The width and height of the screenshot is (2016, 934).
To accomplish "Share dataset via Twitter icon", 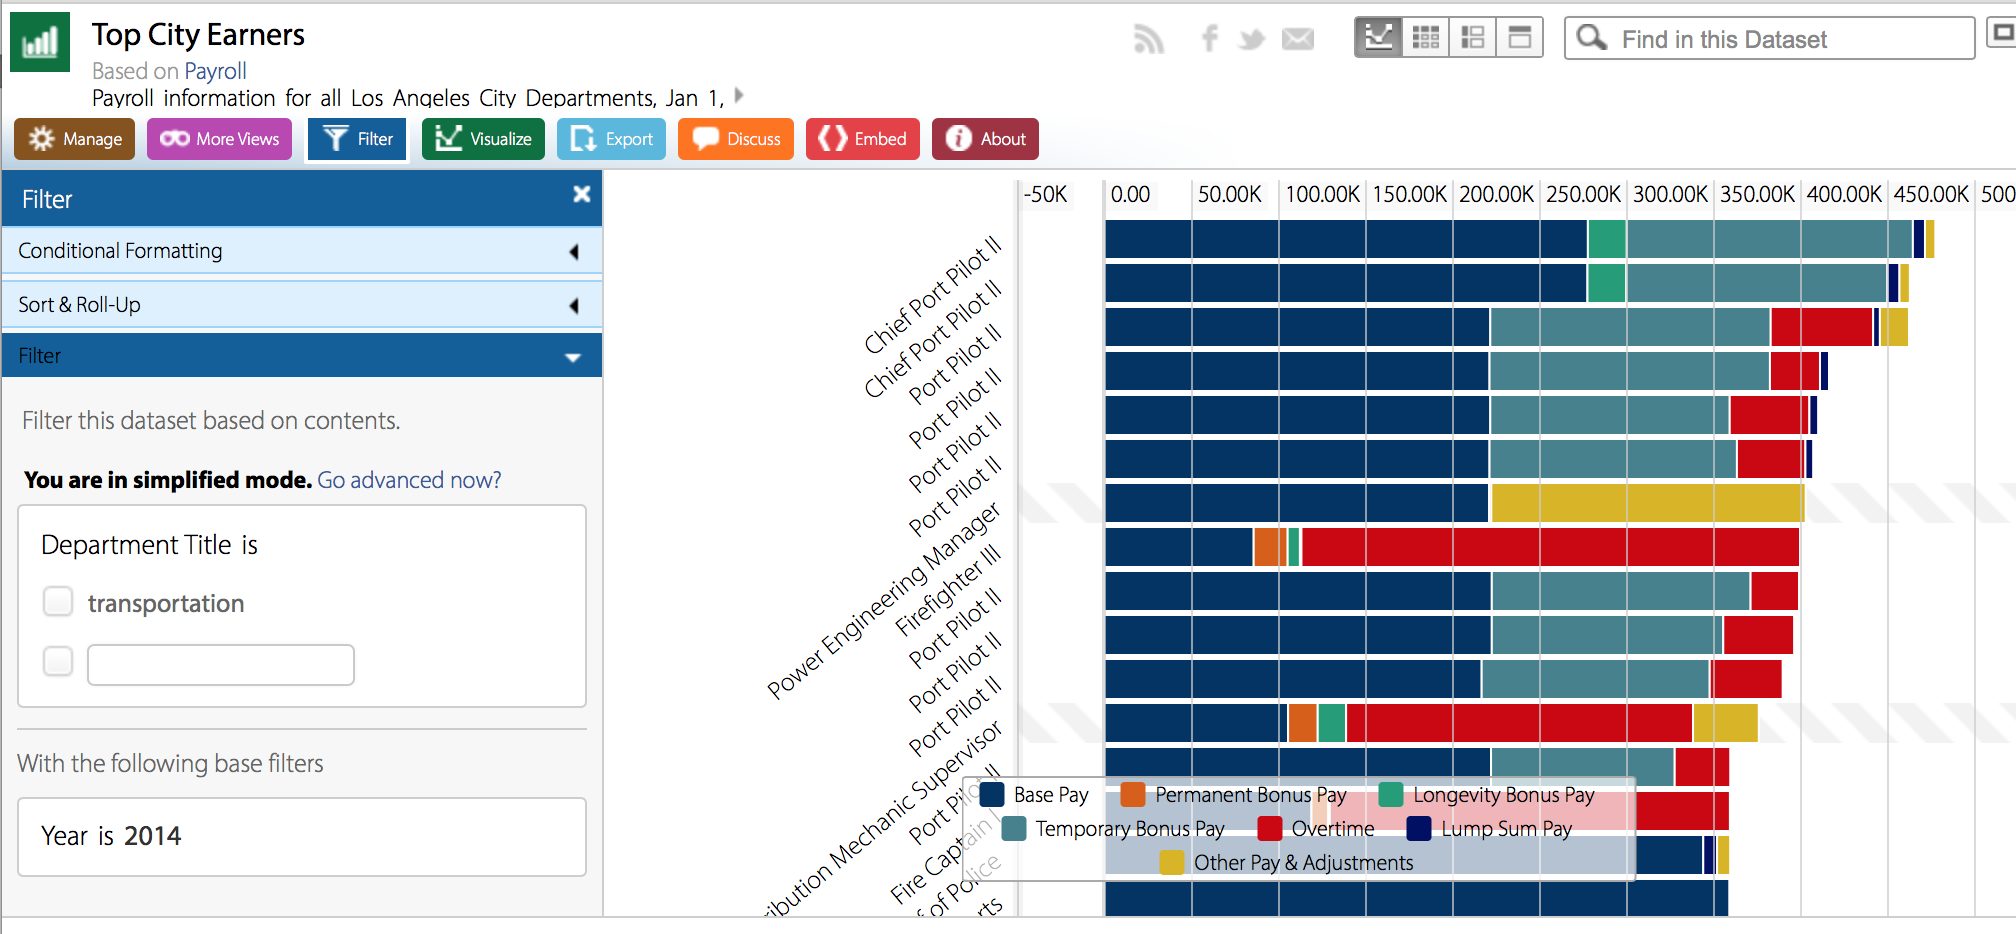I will [1251, 39].
